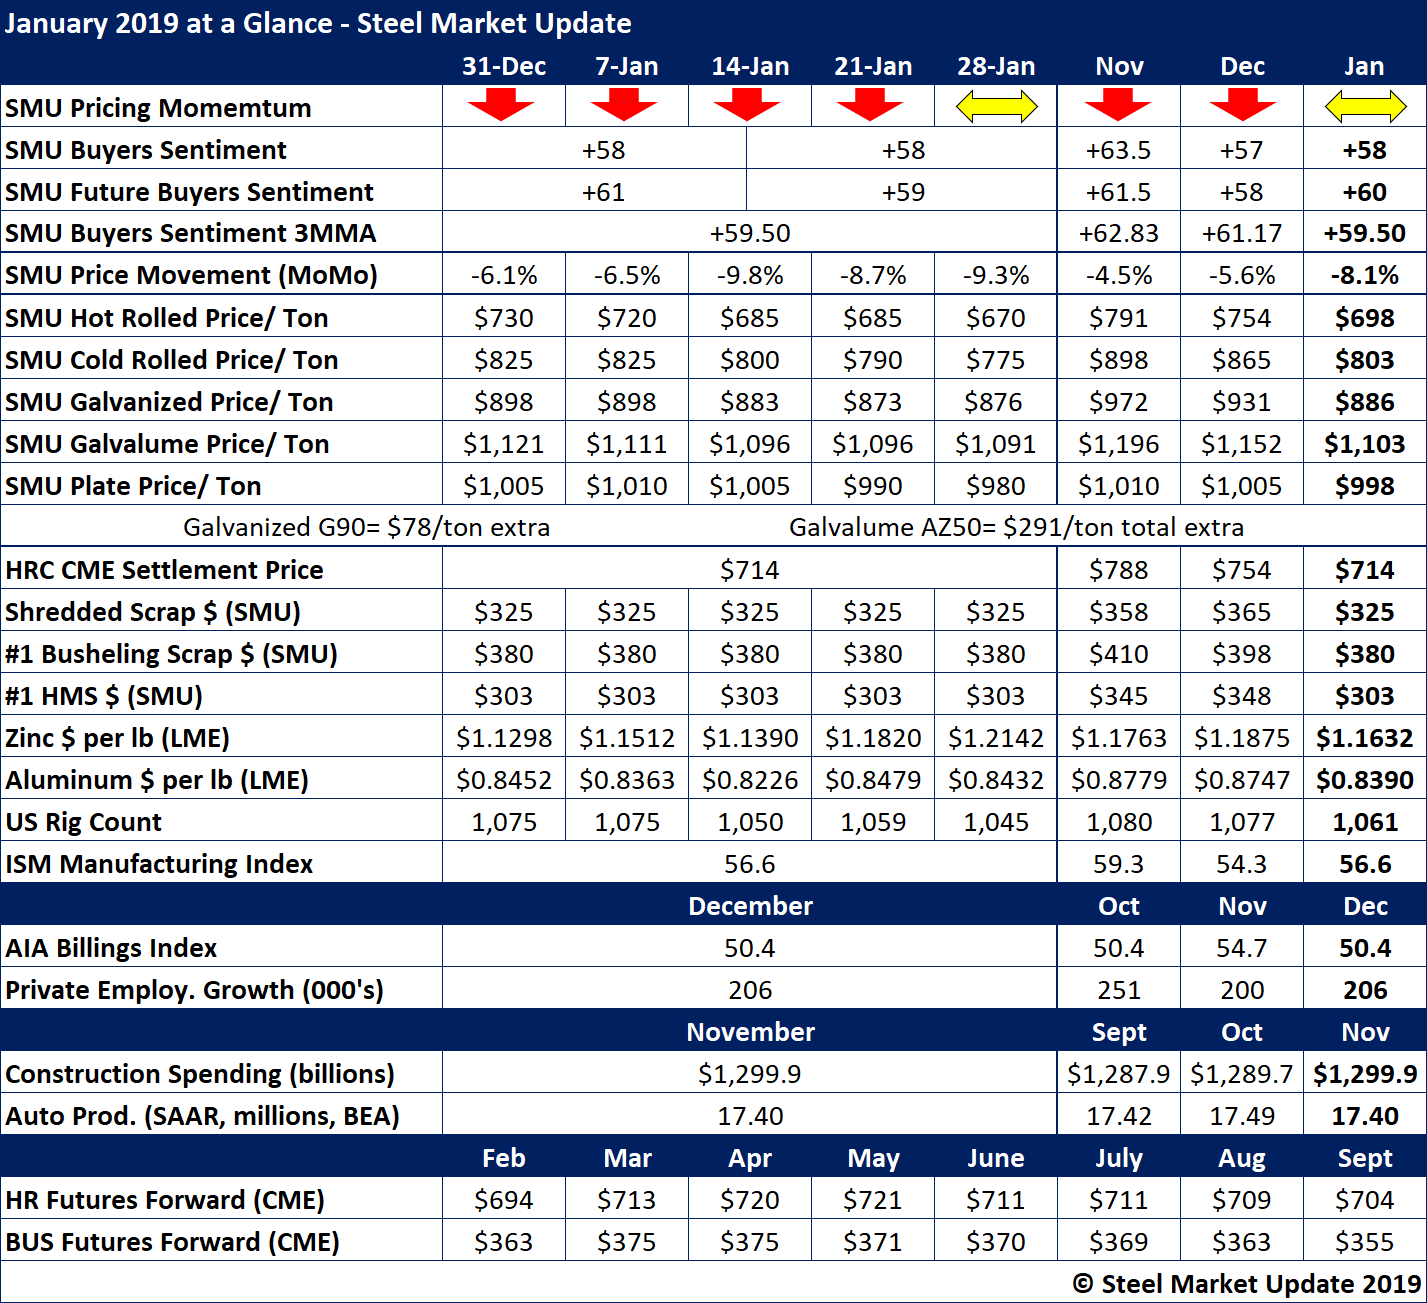The image size is (1427, 1303).
Task: Click the Galvanized G90 extra note
Action: point(366,527)
